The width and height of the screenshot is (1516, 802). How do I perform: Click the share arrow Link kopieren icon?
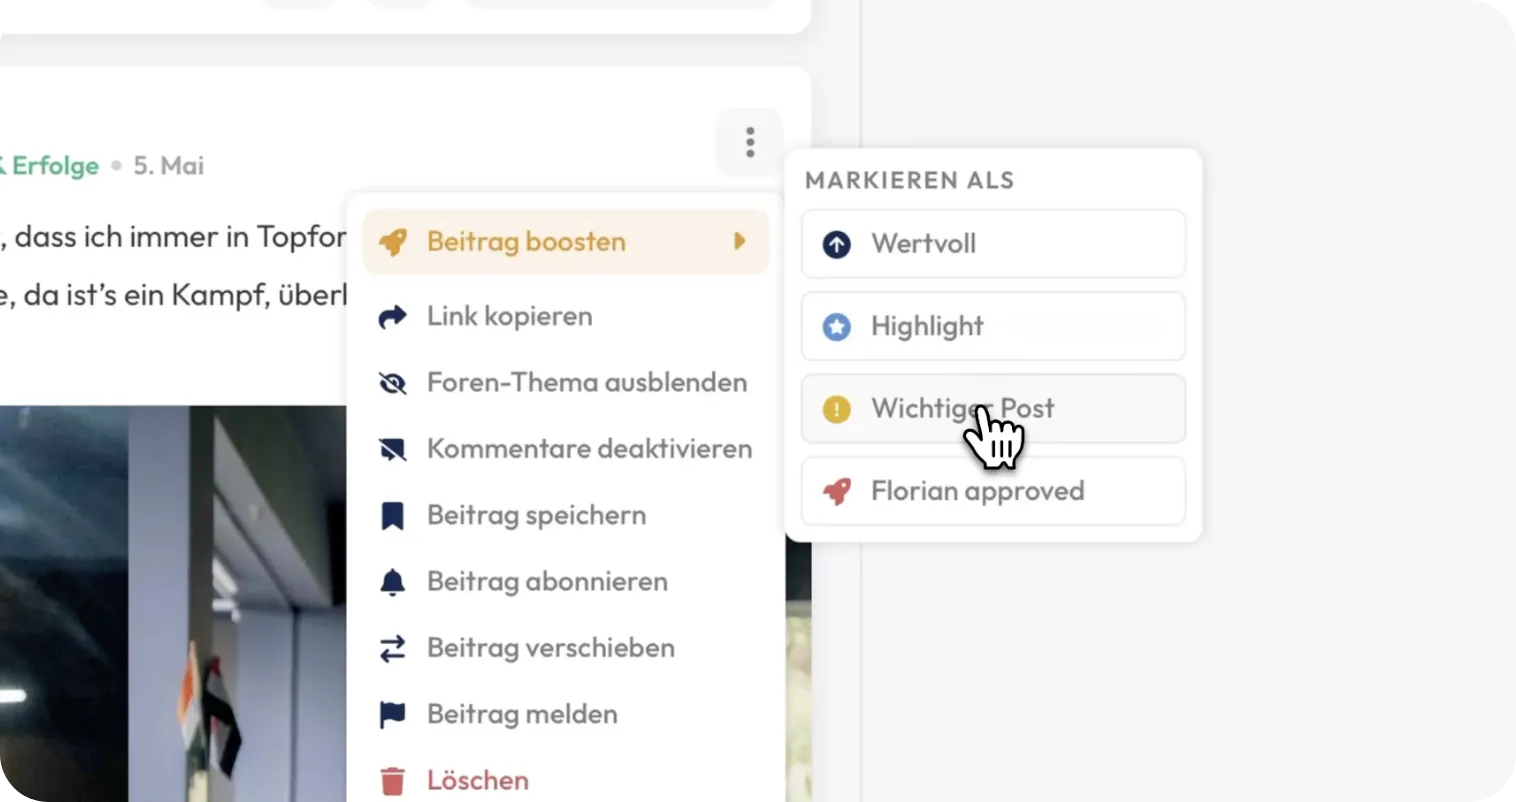pos(393,317)
